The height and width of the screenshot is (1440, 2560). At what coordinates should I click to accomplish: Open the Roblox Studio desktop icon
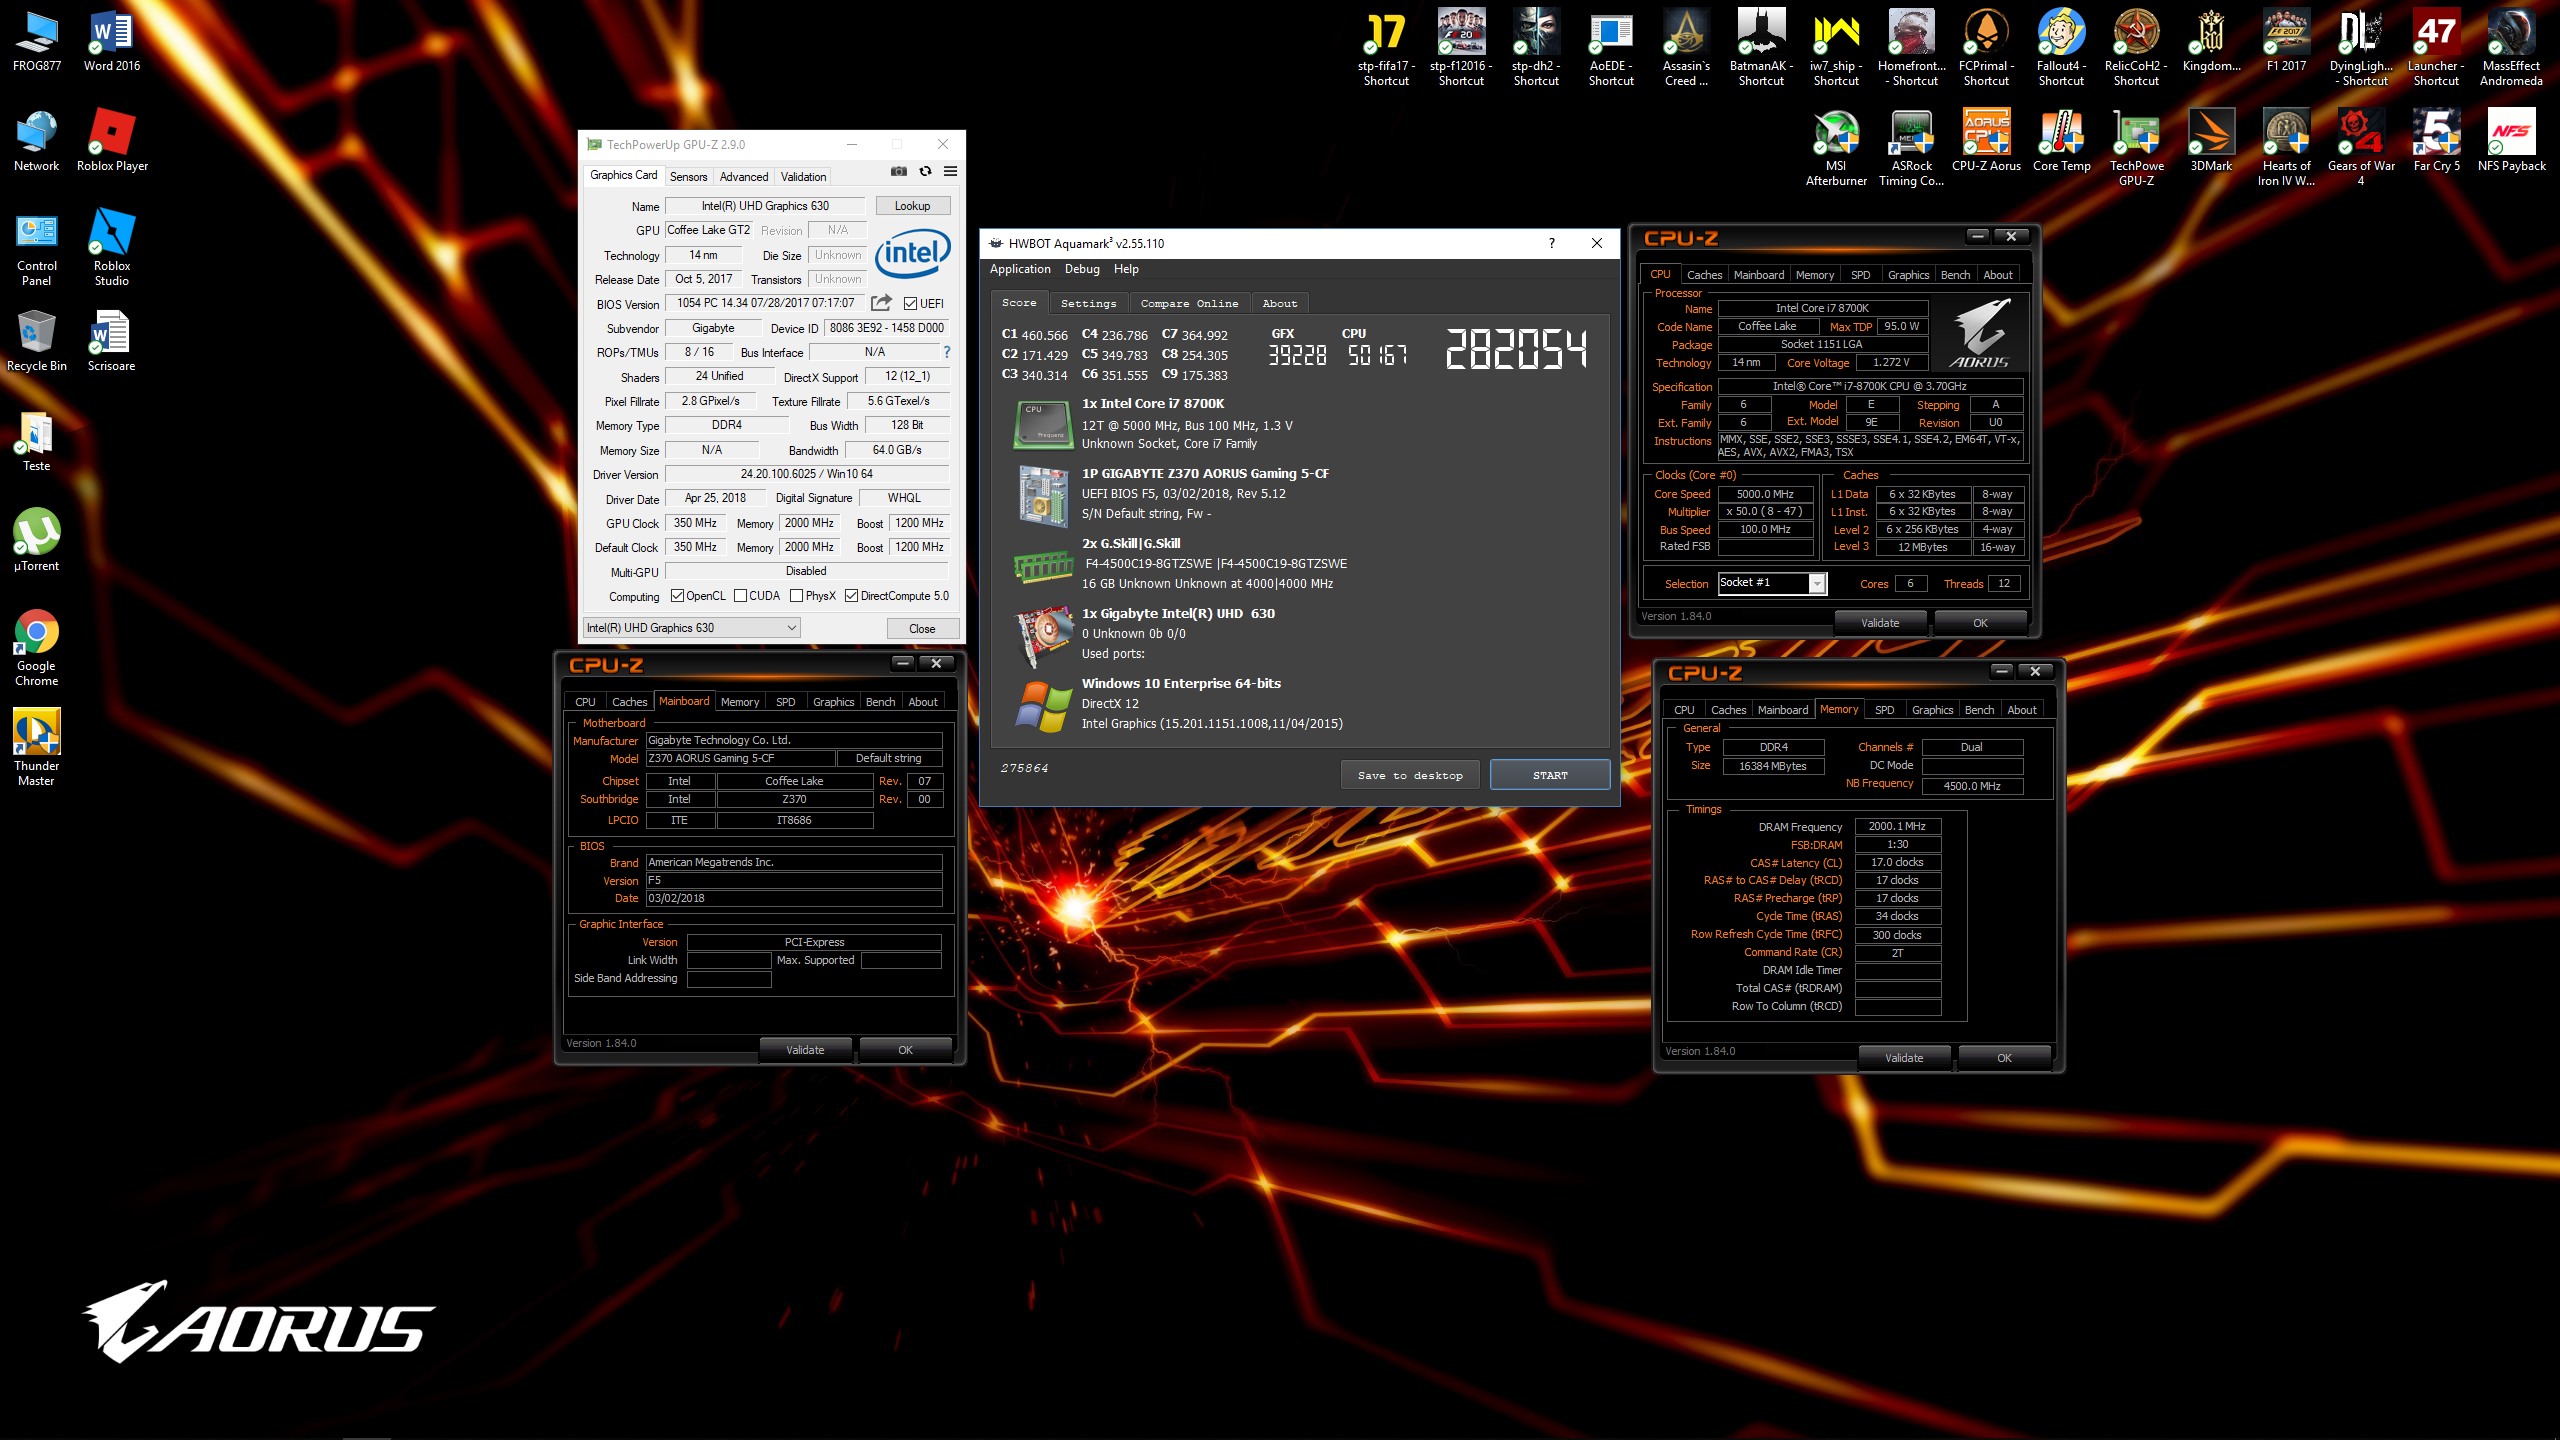click(x=112, y=248)
